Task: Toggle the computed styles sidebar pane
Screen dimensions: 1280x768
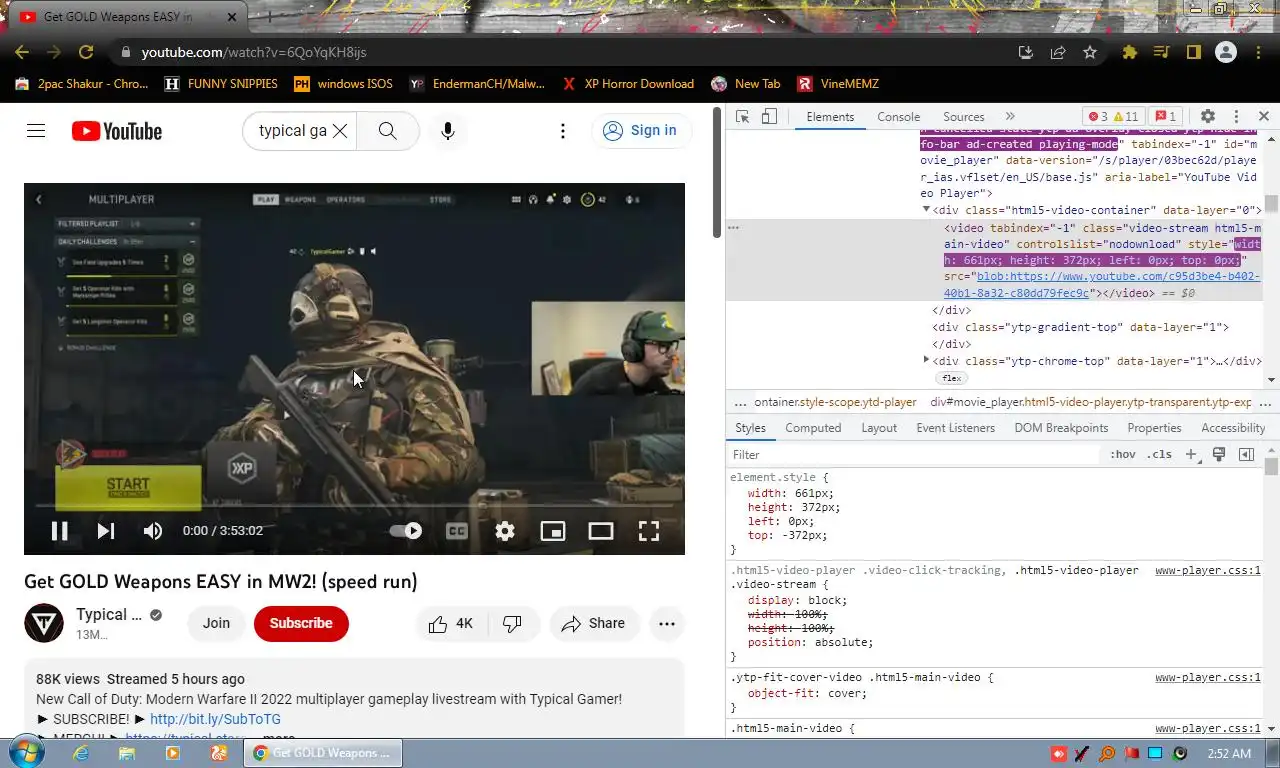Action: coord(1246,455)
